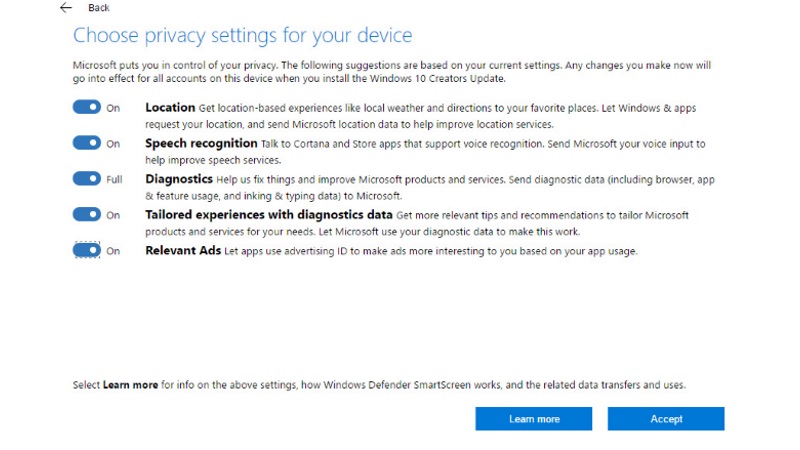Click the Accept button
Screen dimensions: 800x450
coord(666,419)
